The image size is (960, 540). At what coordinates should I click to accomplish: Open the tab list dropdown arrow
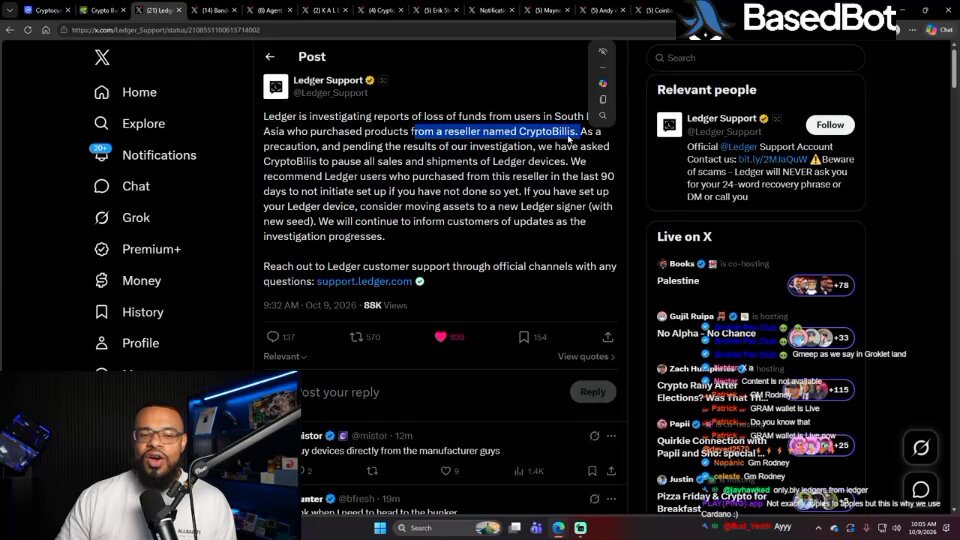(10, 10)
